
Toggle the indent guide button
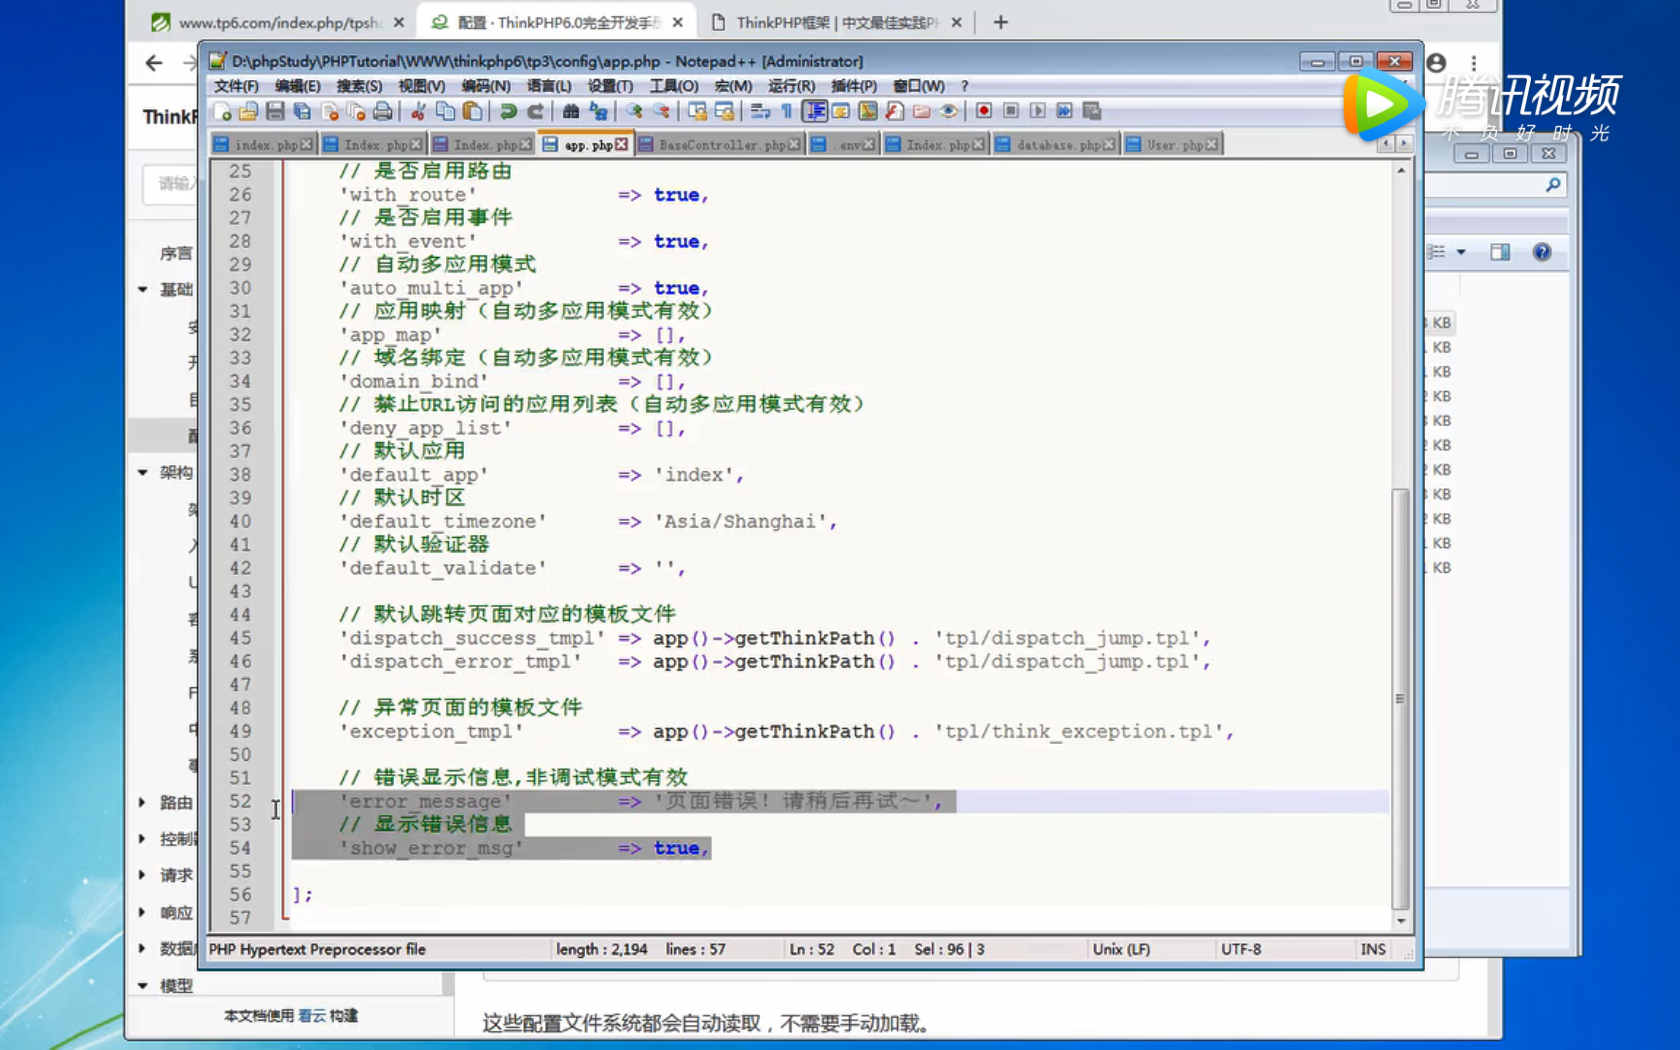815,111
